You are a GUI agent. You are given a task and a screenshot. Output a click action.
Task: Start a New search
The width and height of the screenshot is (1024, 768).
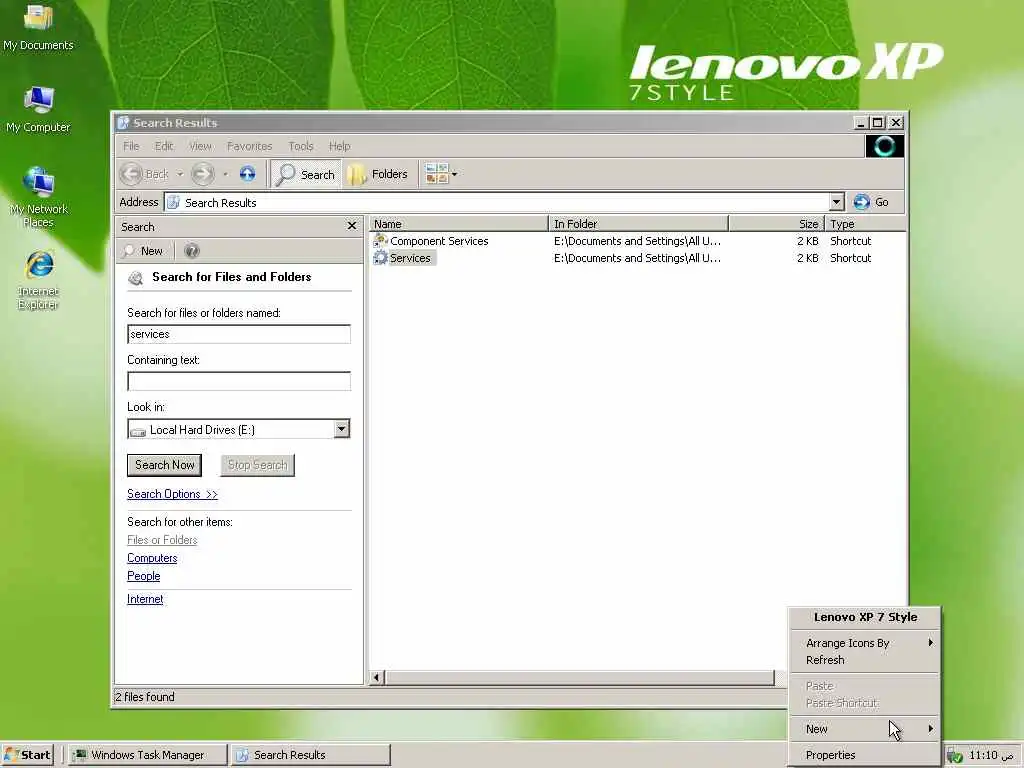144,251
